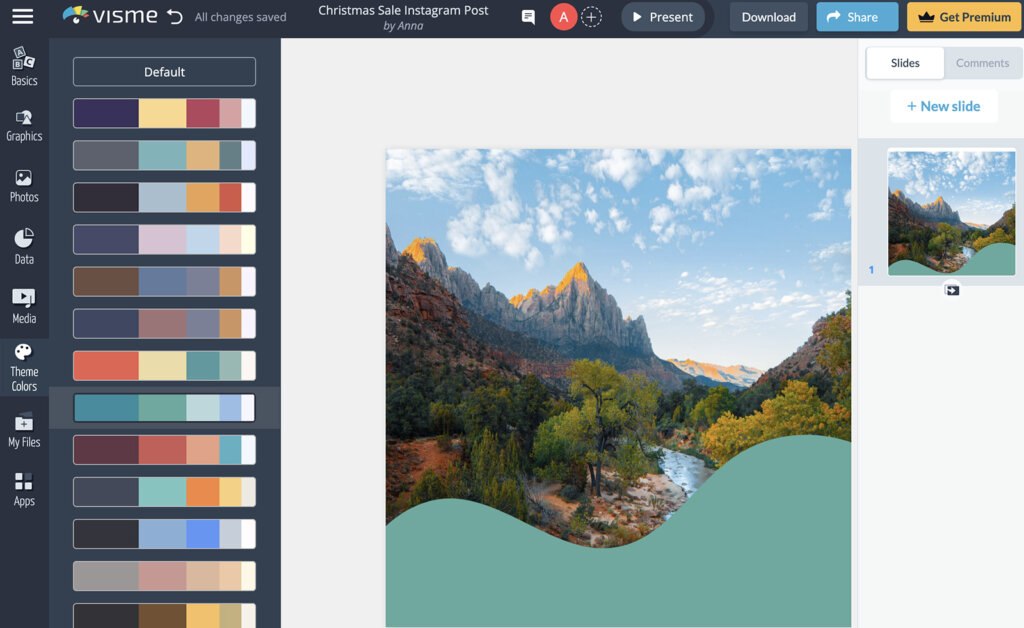Open the Graphics panel

coord(23,125)
